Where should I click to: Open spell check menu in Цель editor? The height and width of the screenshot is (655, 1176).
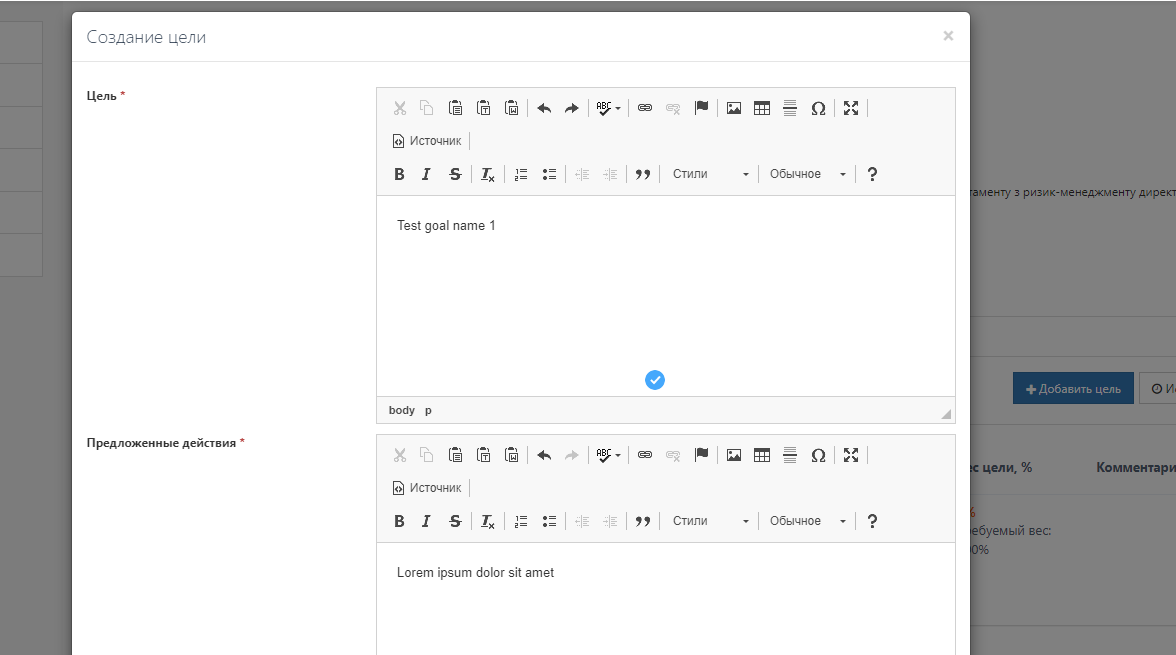tap(608, 108)
